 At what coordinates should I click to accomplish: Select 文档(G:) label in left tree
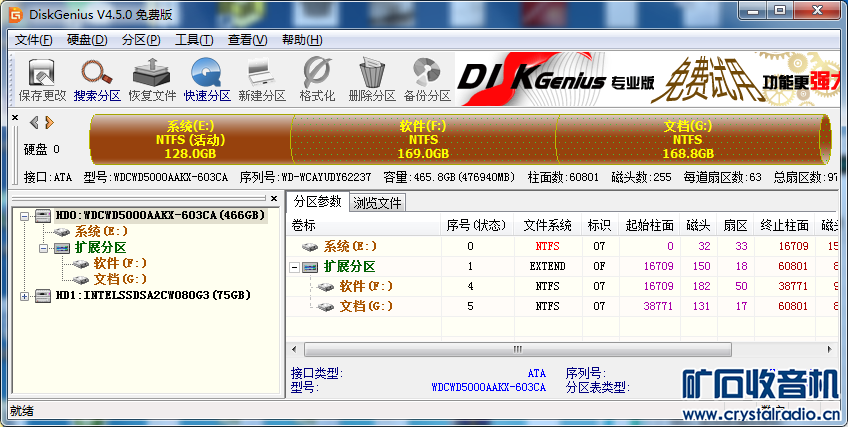coord(120,279)
